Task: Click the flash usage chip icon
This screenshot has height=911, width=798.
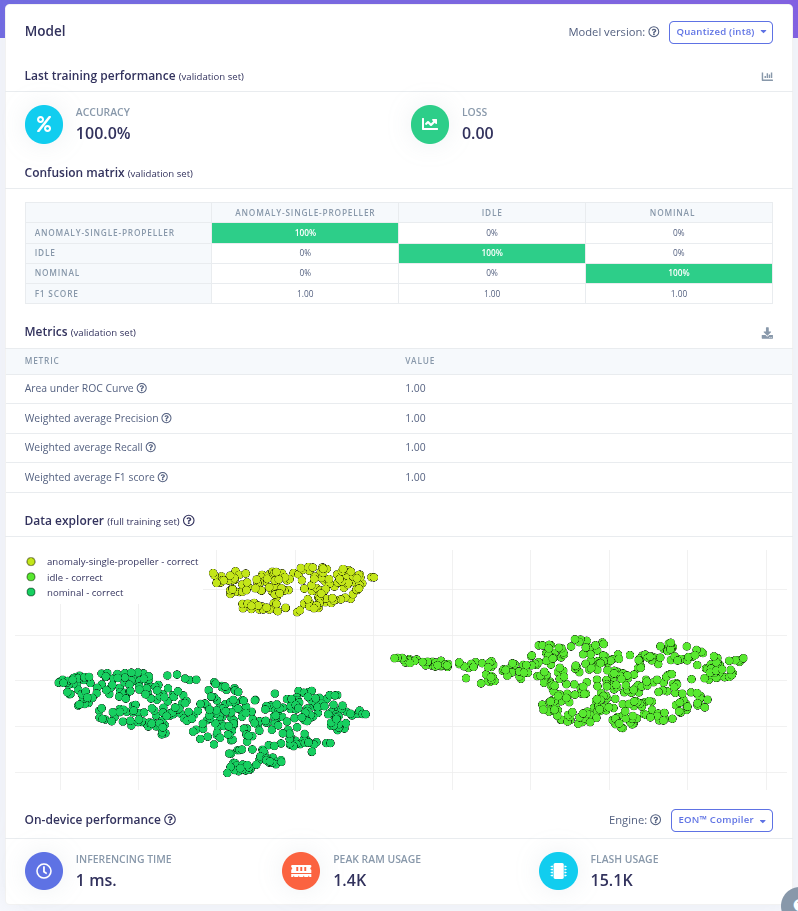Action: coord(558,871)
